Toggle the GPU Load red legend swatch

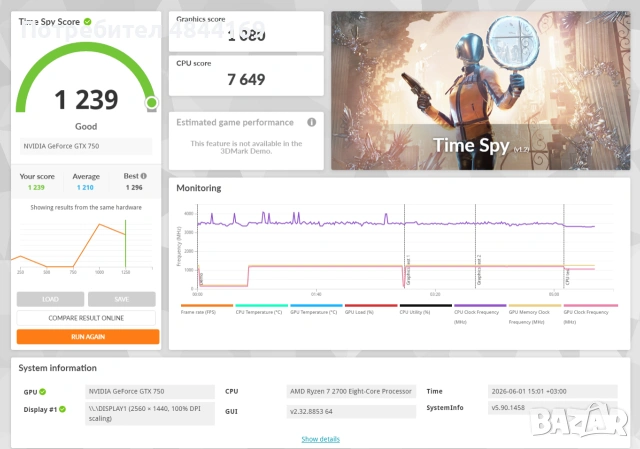371,305
